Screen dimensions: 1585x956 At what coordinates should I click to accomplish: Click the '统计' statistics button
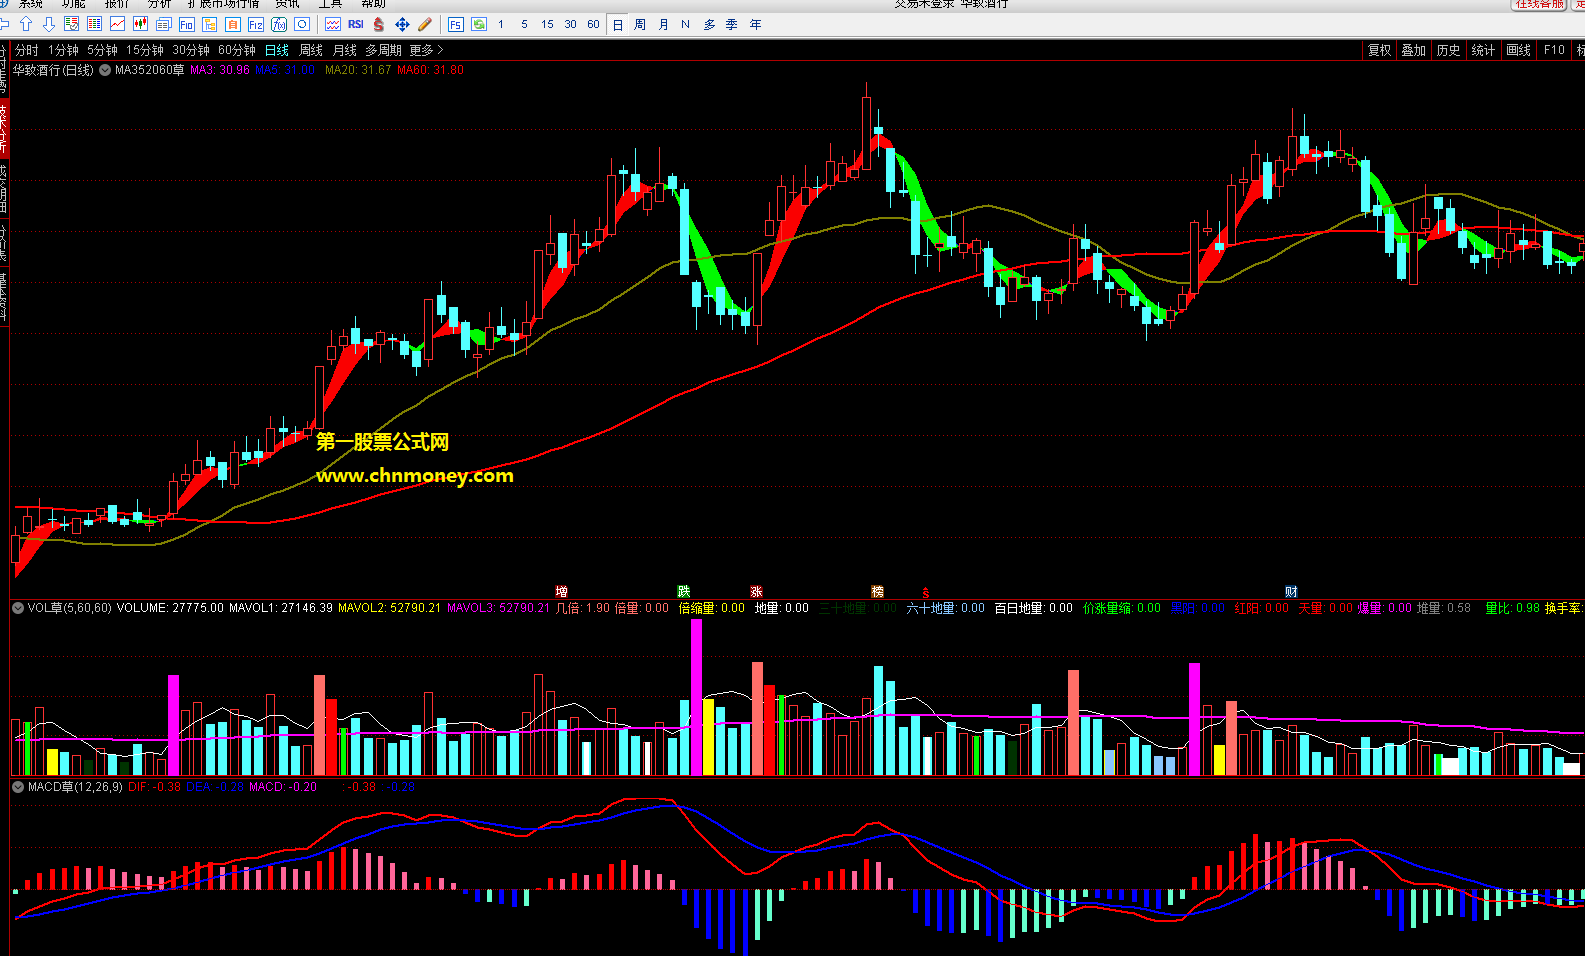(1484, 50)
